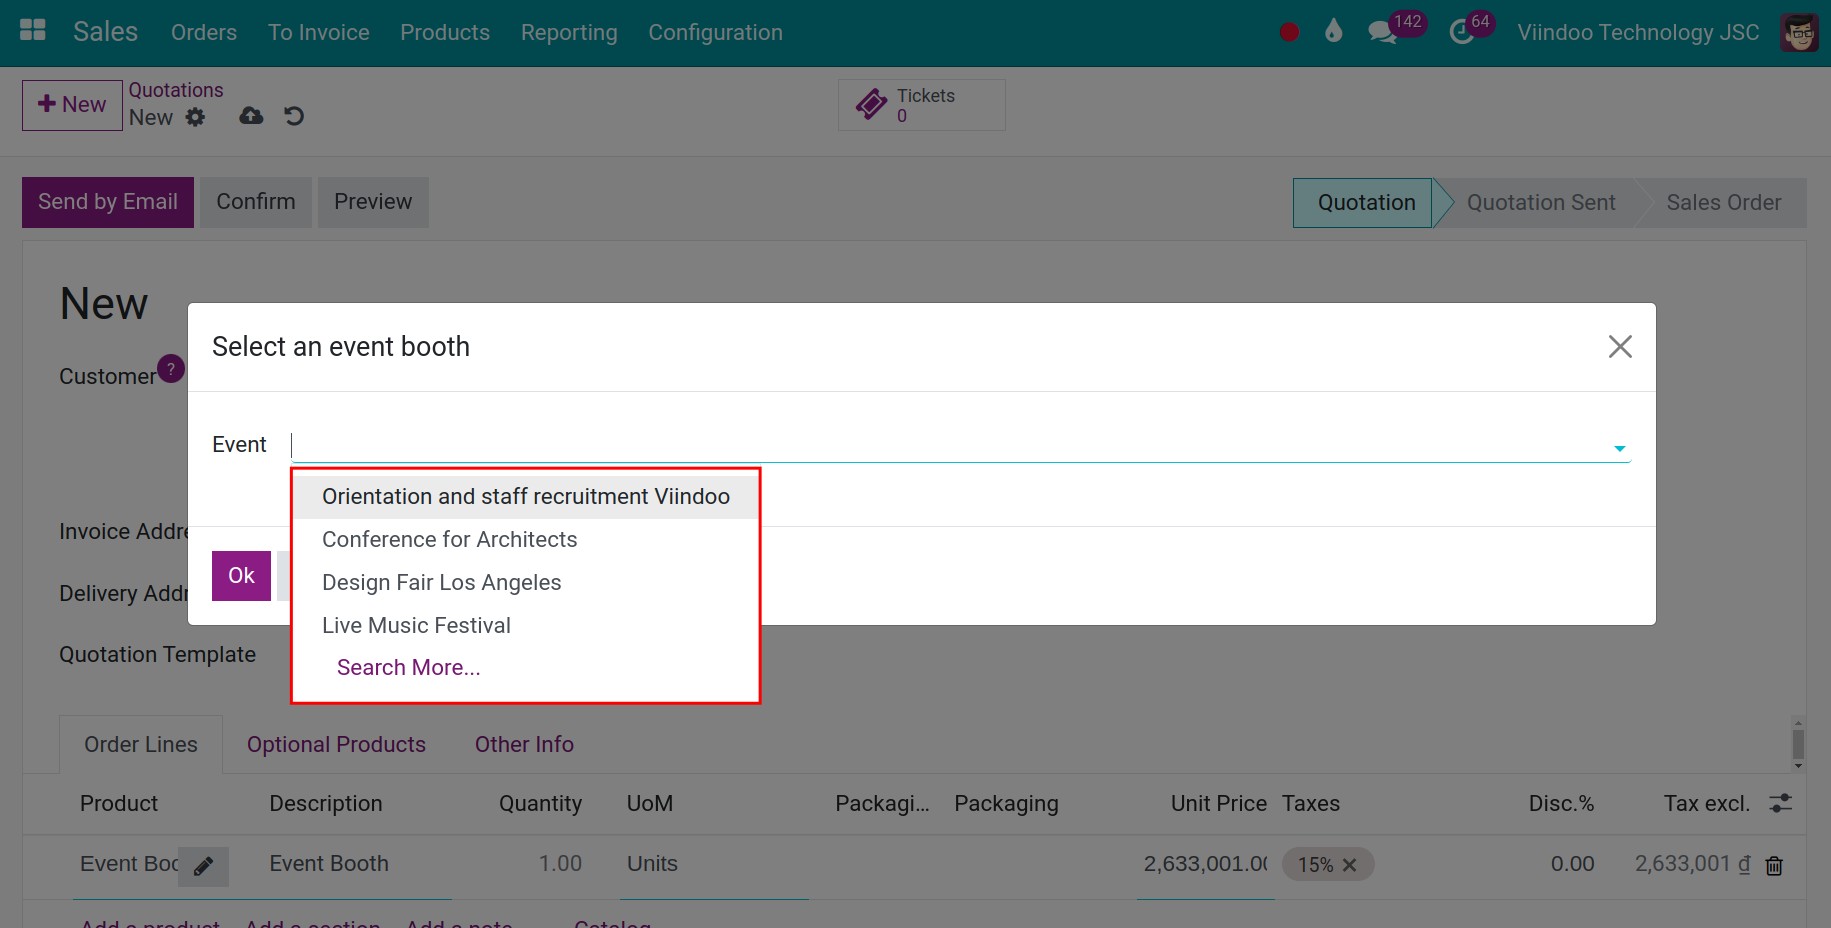Open the column settings adjust icon
Screen dimensions: 1831x928
(x=1781, y=803)
